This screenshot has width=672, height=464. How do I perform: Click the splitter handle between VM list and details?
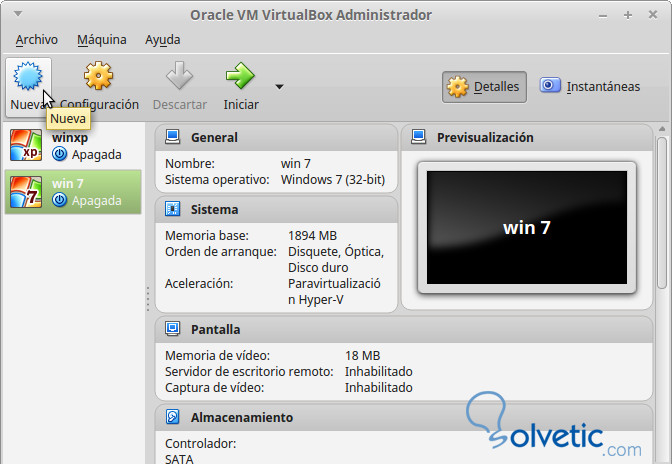(x=148, y=299)
